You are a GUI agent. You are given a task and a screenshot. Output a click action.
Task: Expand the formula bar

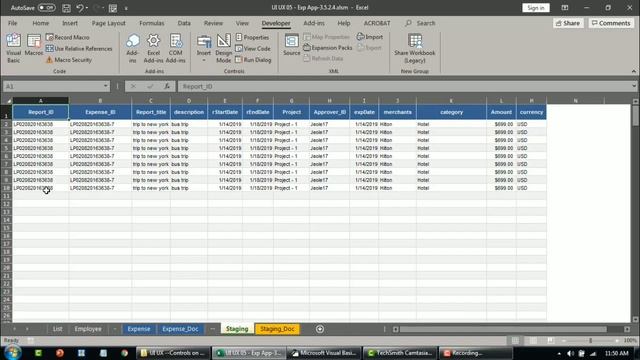click(x=633, y=86)
